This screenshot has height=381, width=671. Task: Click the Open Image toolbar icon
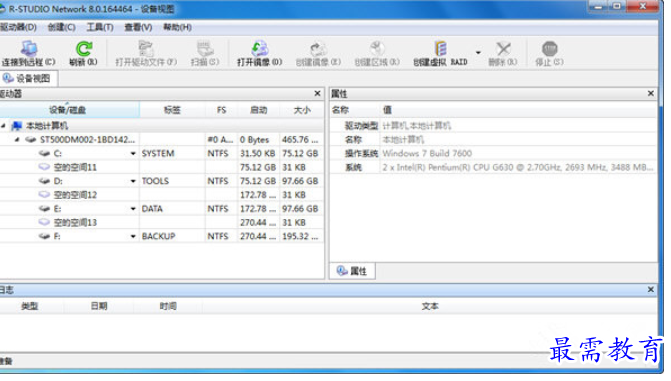point(260,49)
